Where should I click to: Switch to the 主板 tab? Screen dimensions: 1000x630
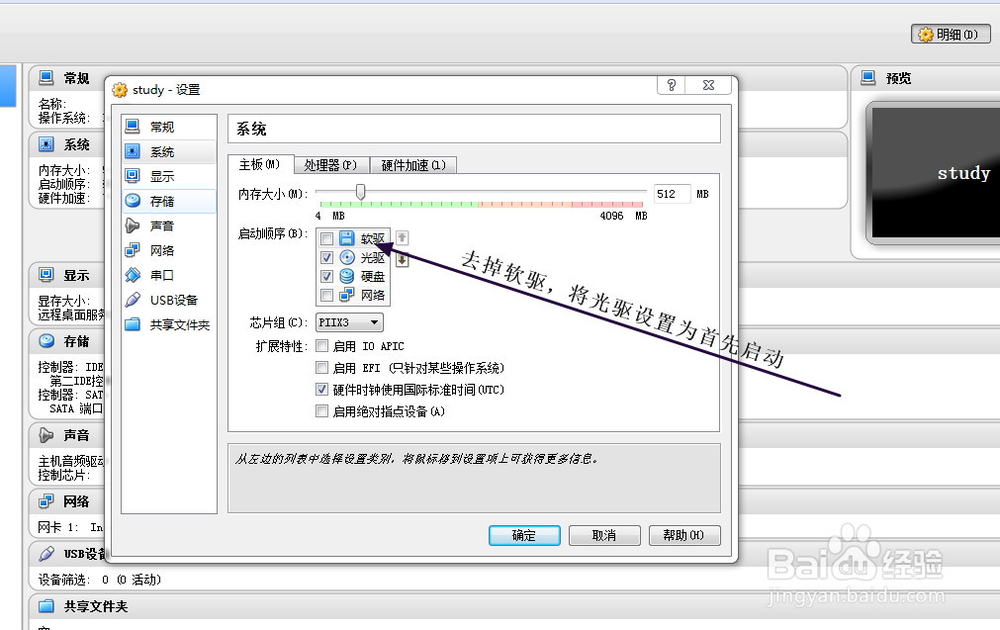(260, 165)
